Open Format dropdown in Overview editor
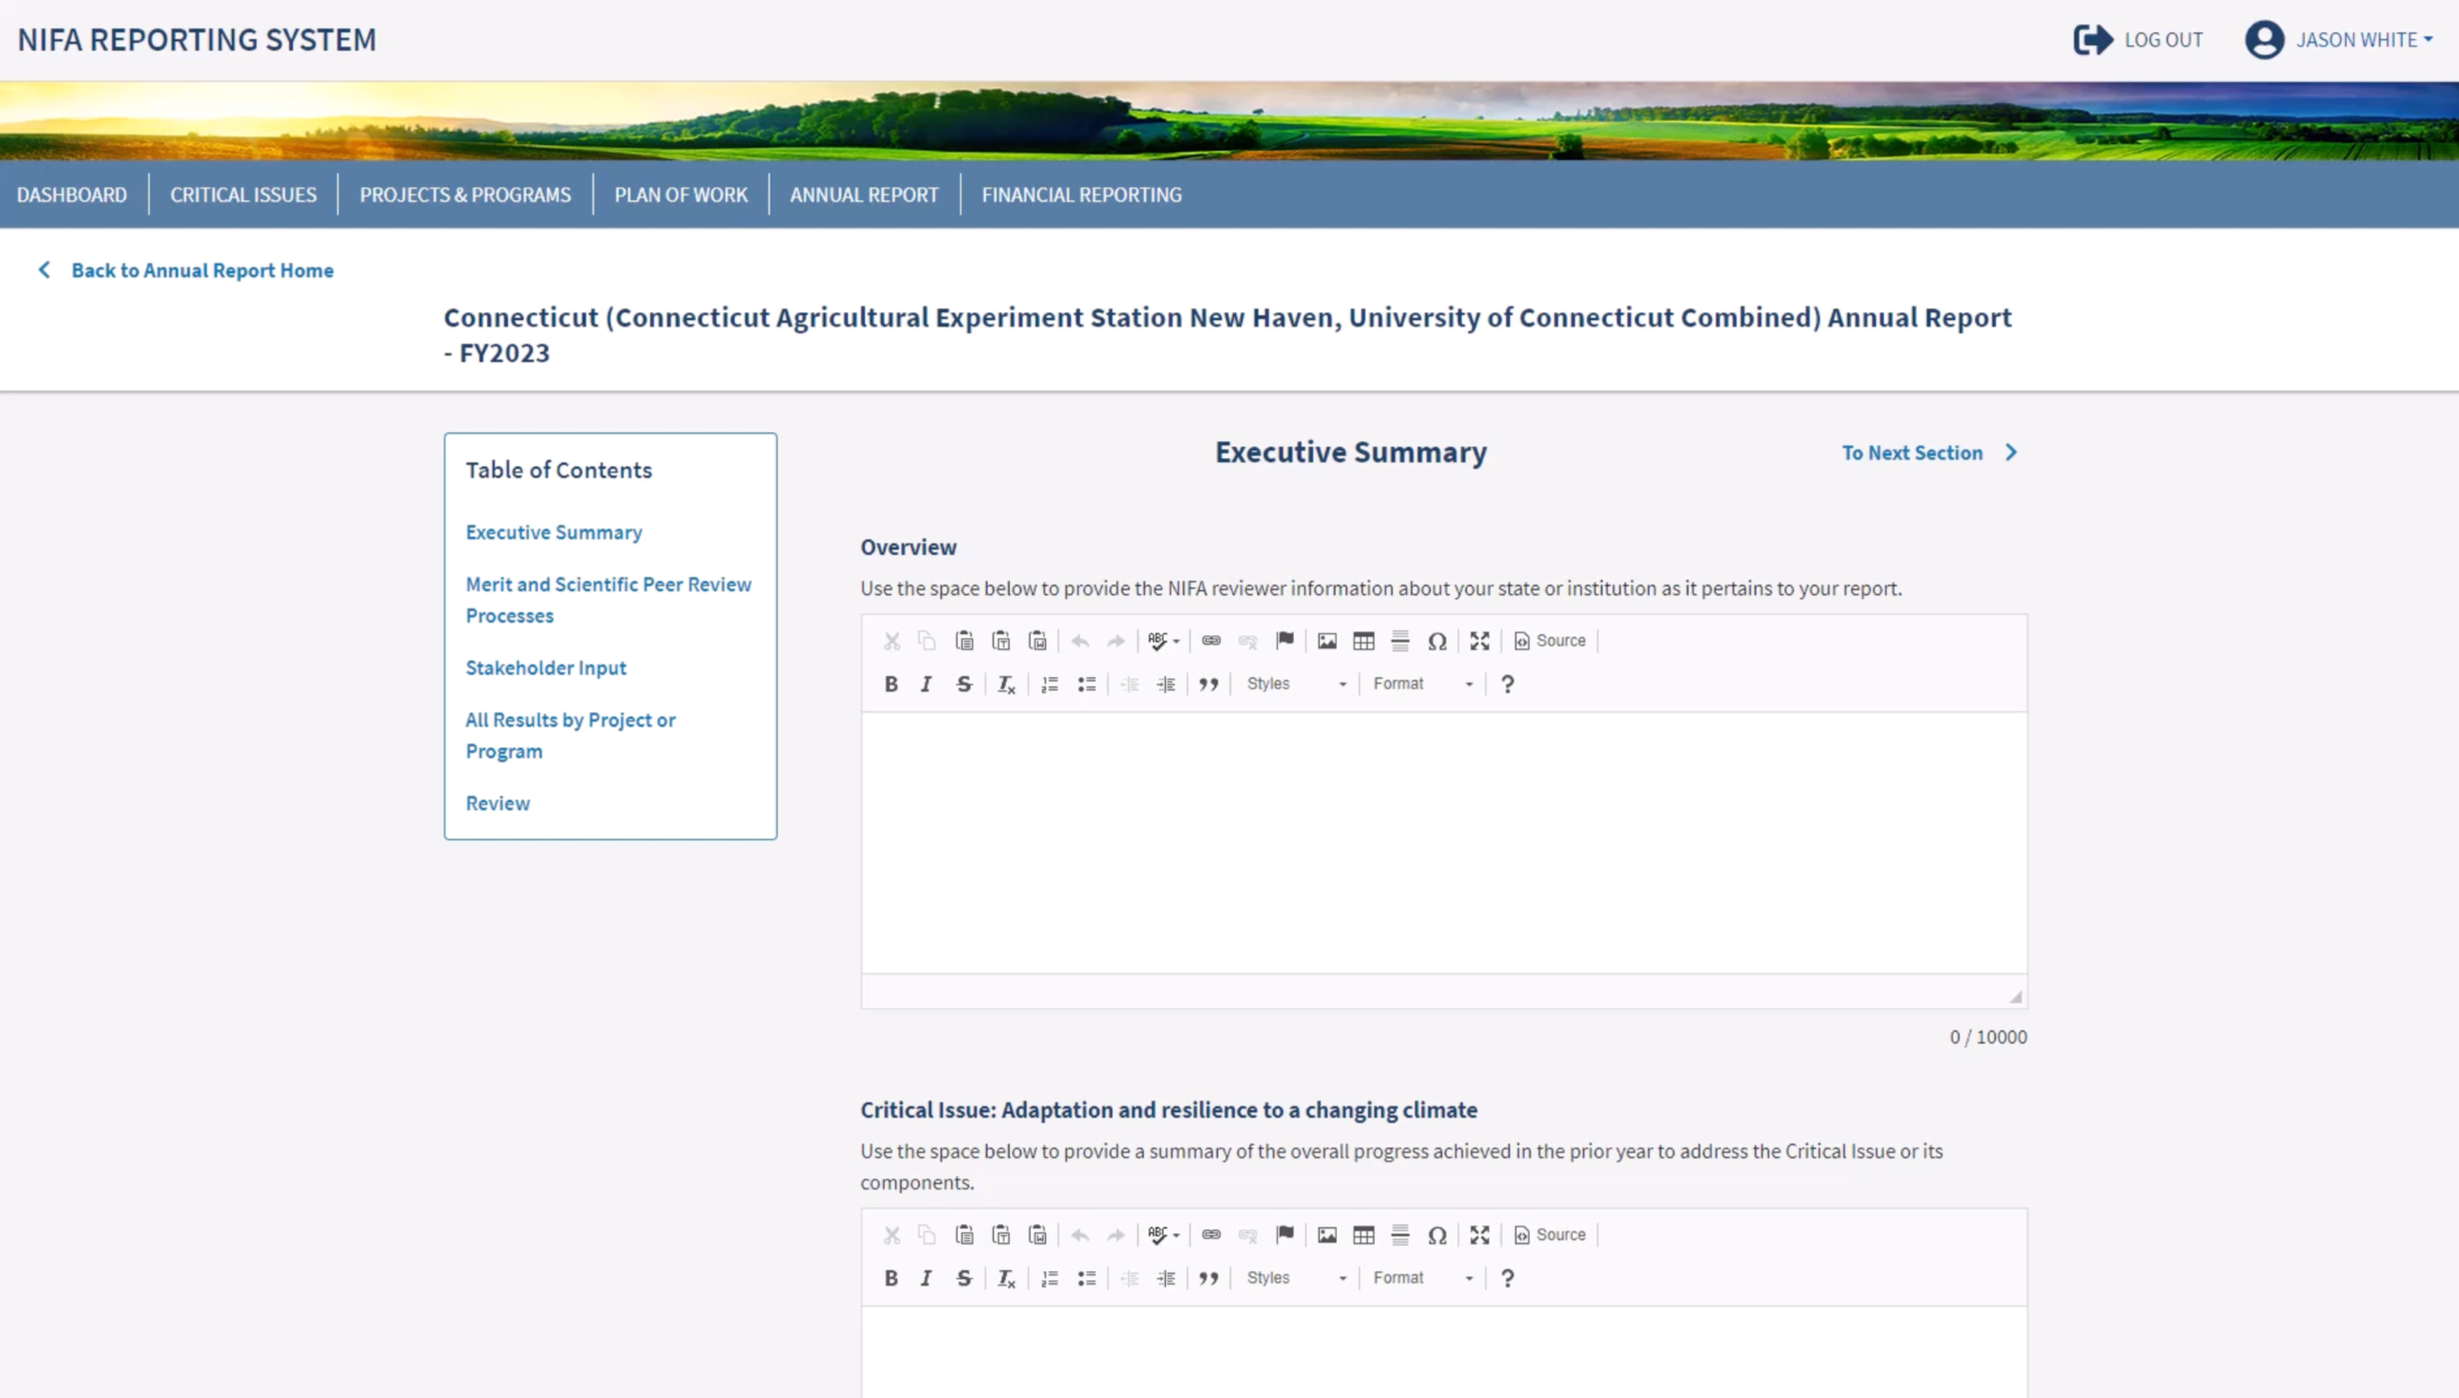Image resolution: width=2459 pixels, height=1398 pixels. 1422,684
